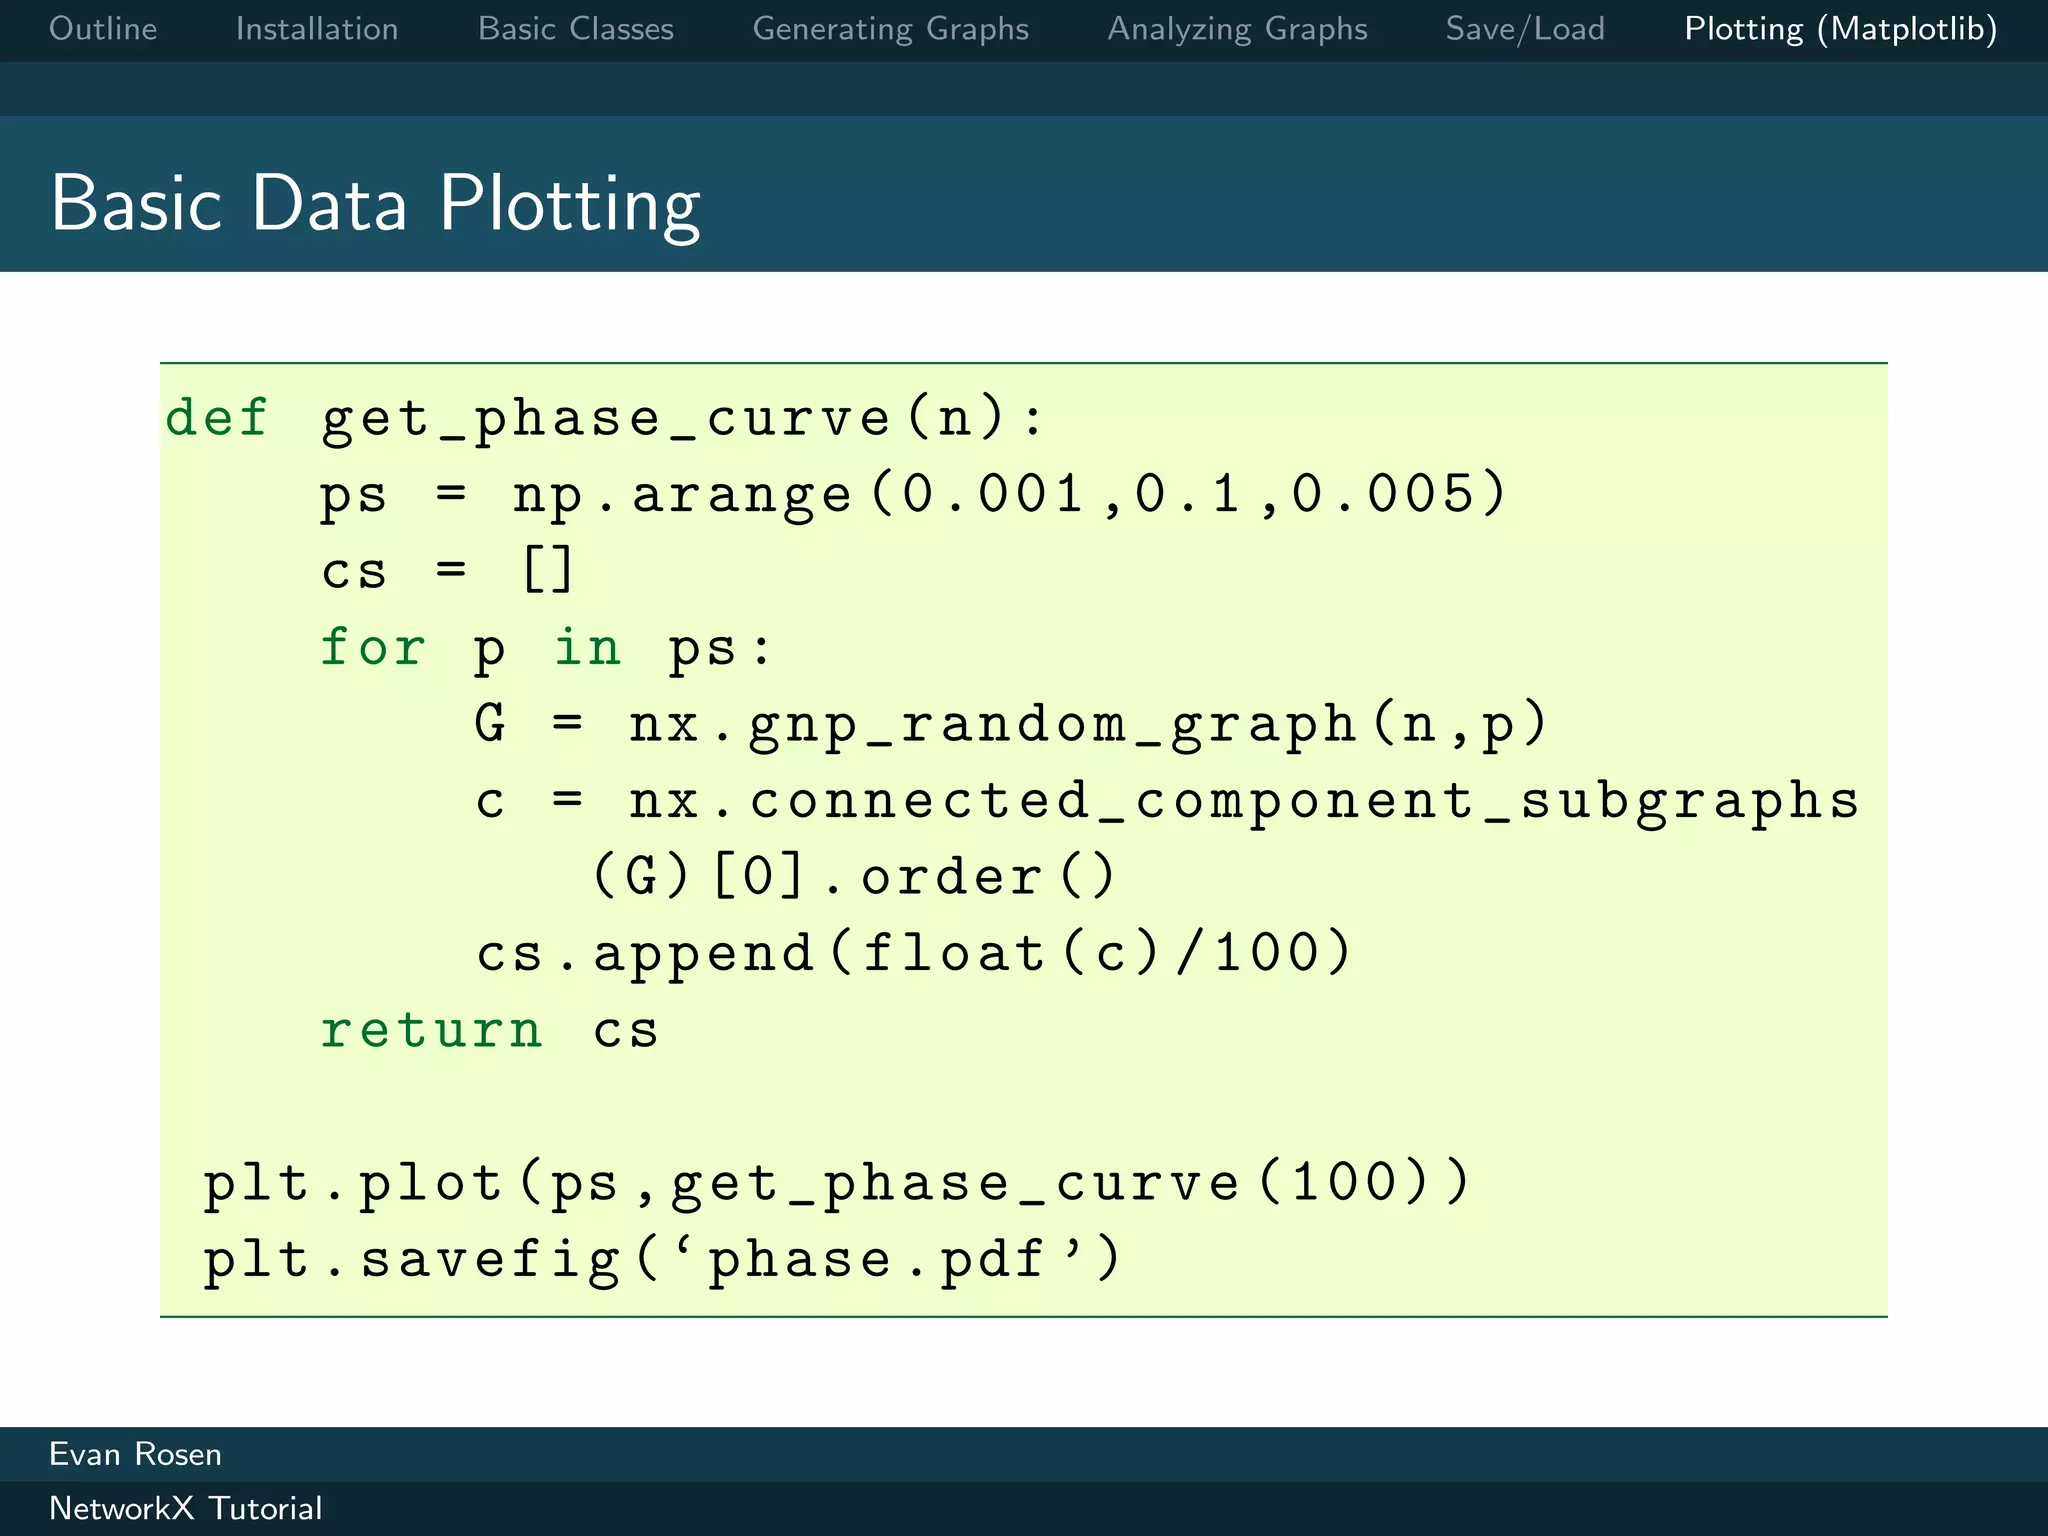Click the cs = [] line
The width and height of the screenshot is (2048, 1536).
pos(447,571)
